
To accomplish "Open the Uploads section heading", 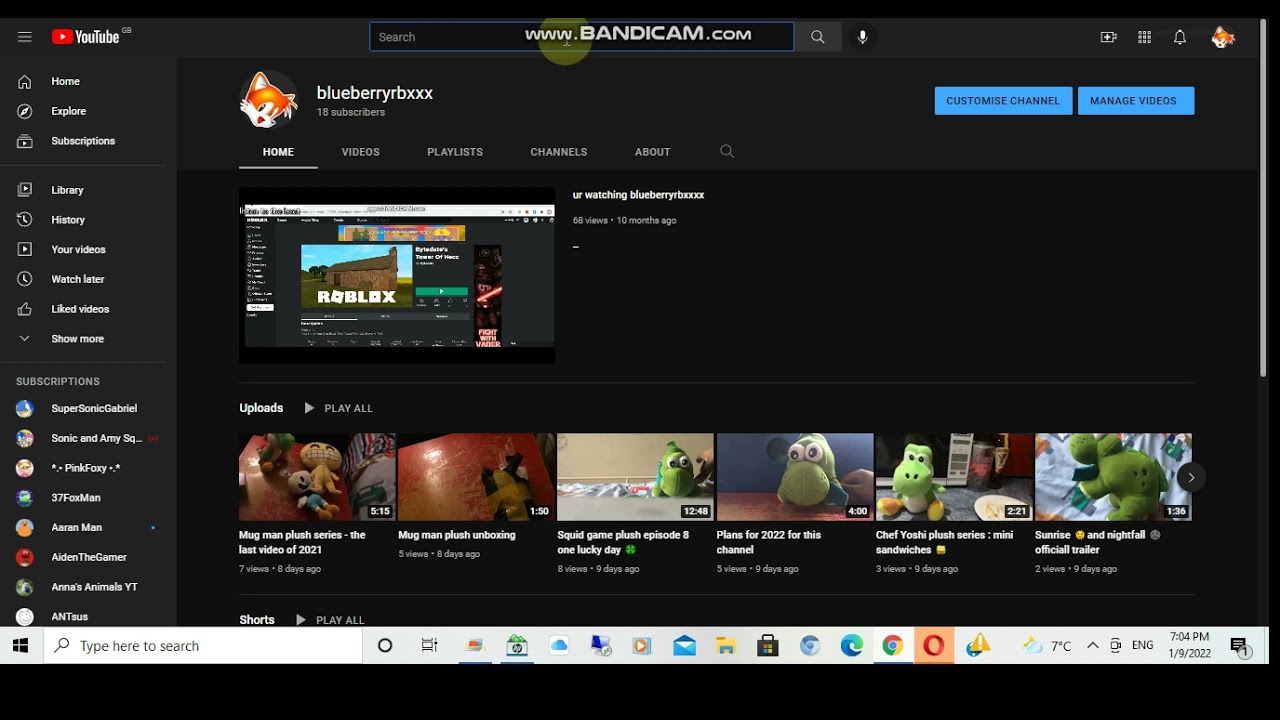I will point(261,408).
